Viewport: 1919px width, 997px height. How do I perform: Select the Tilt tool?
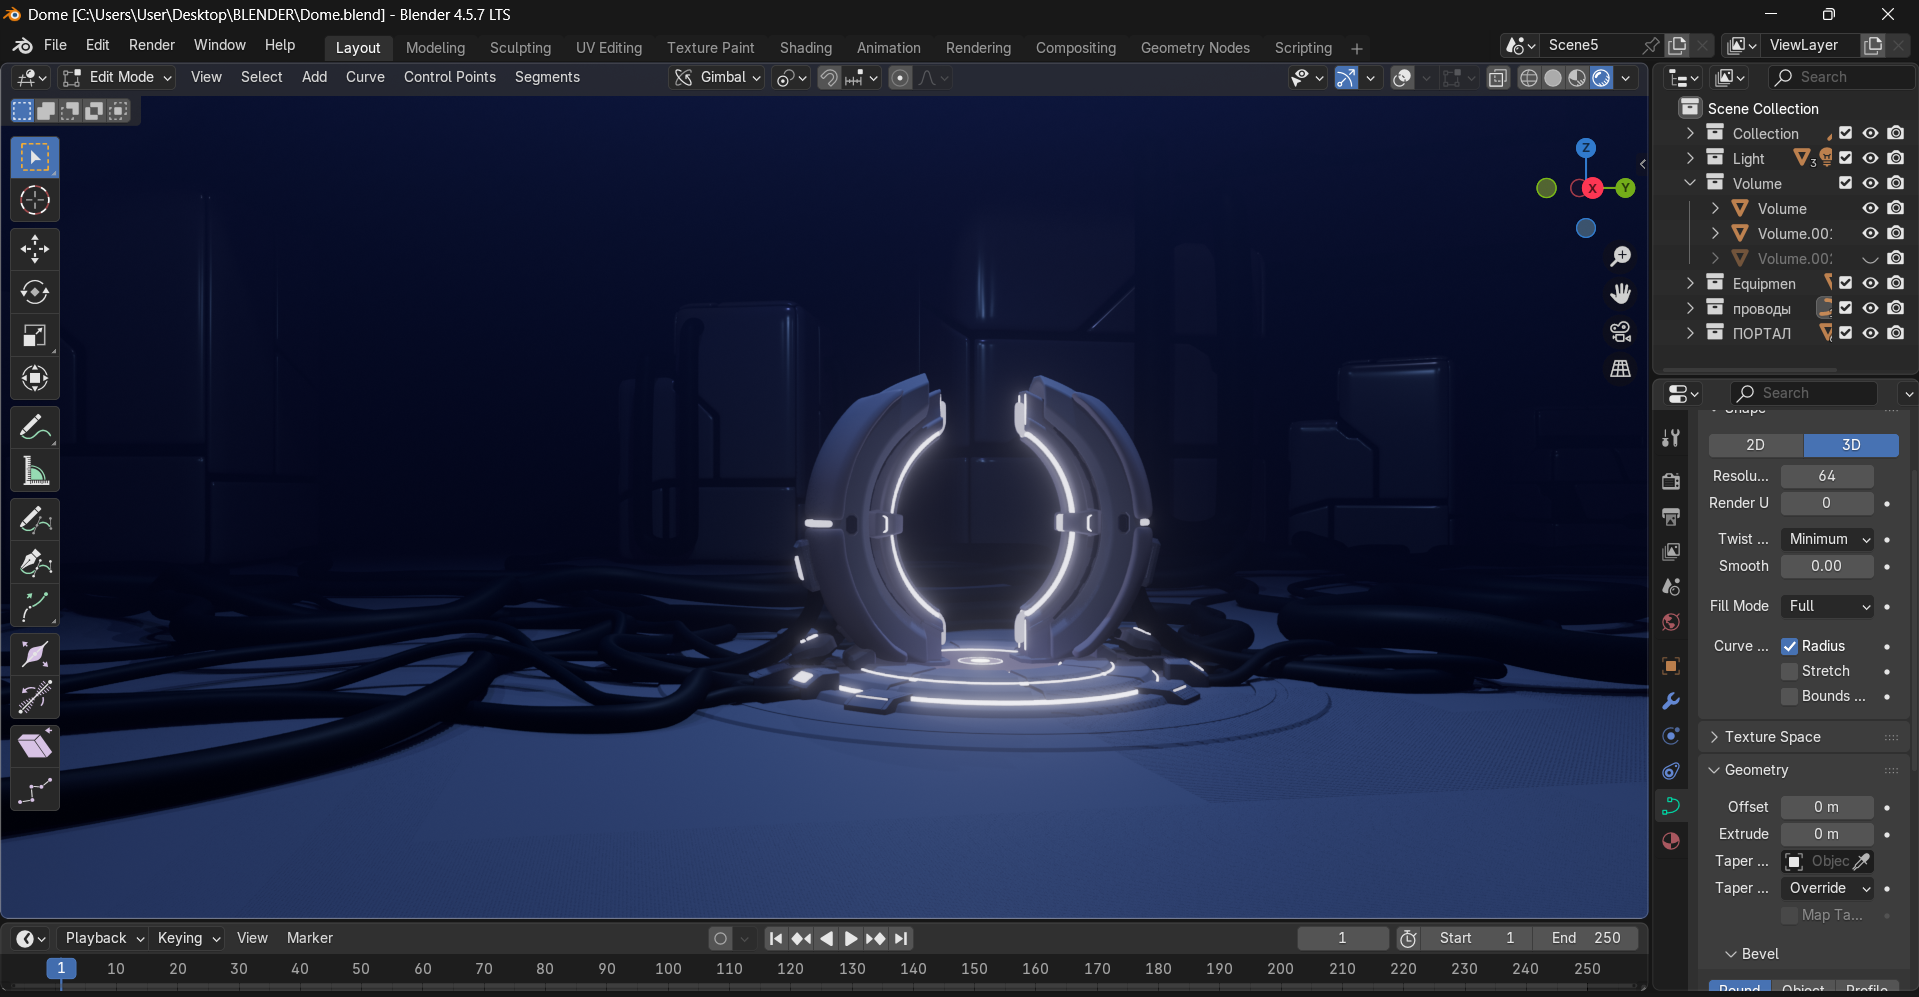(35, 698)
